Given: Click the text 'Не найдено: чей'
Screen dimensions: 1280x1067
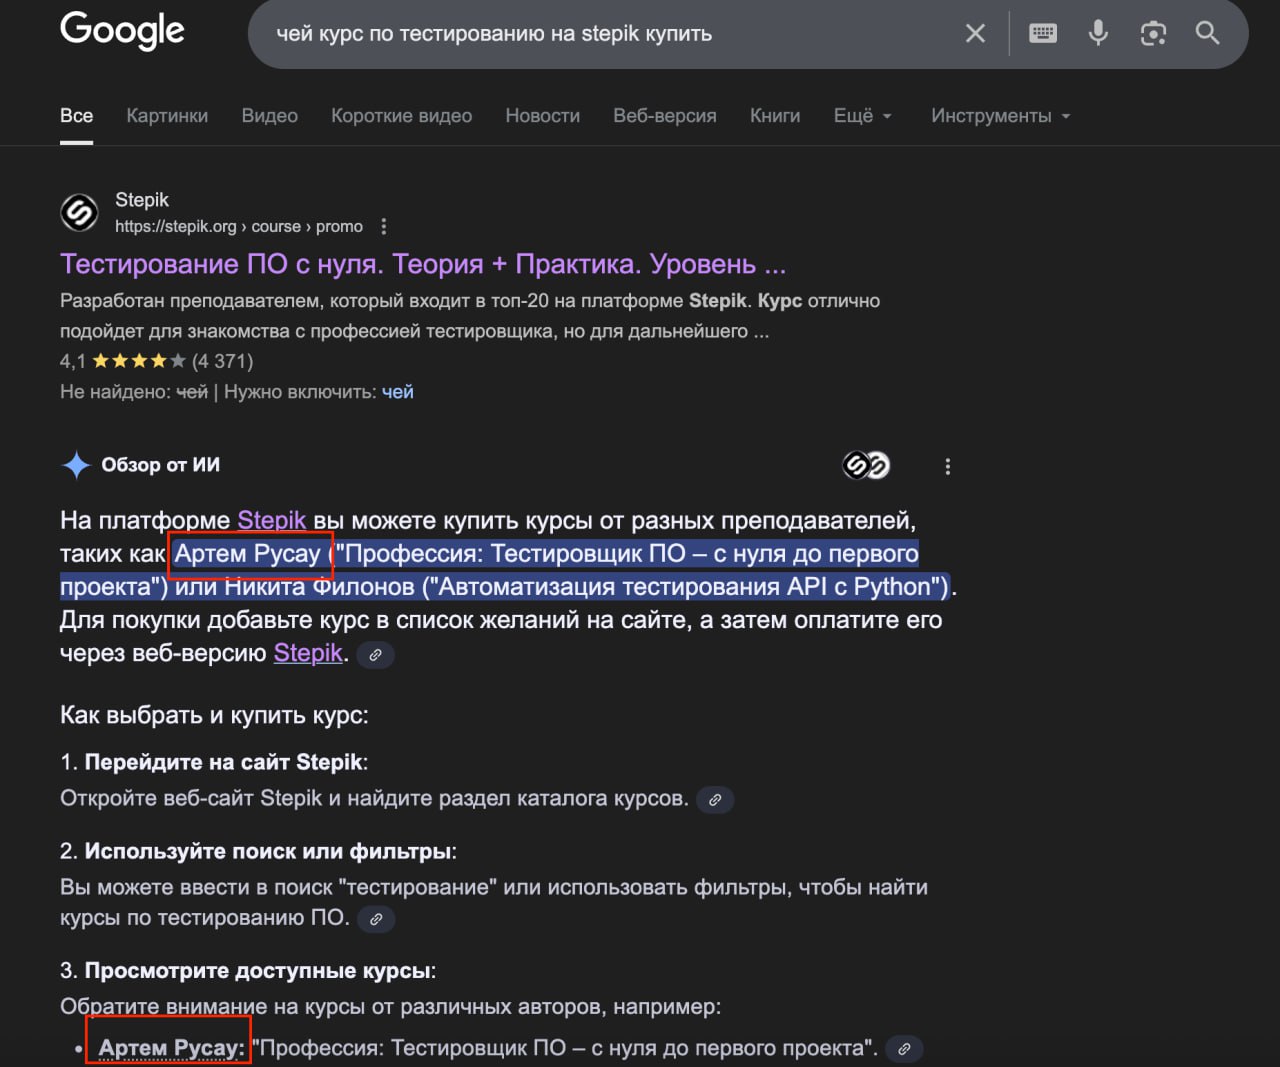Looking at the screenshot, I should pyautogui.click(x=134, y=392).
